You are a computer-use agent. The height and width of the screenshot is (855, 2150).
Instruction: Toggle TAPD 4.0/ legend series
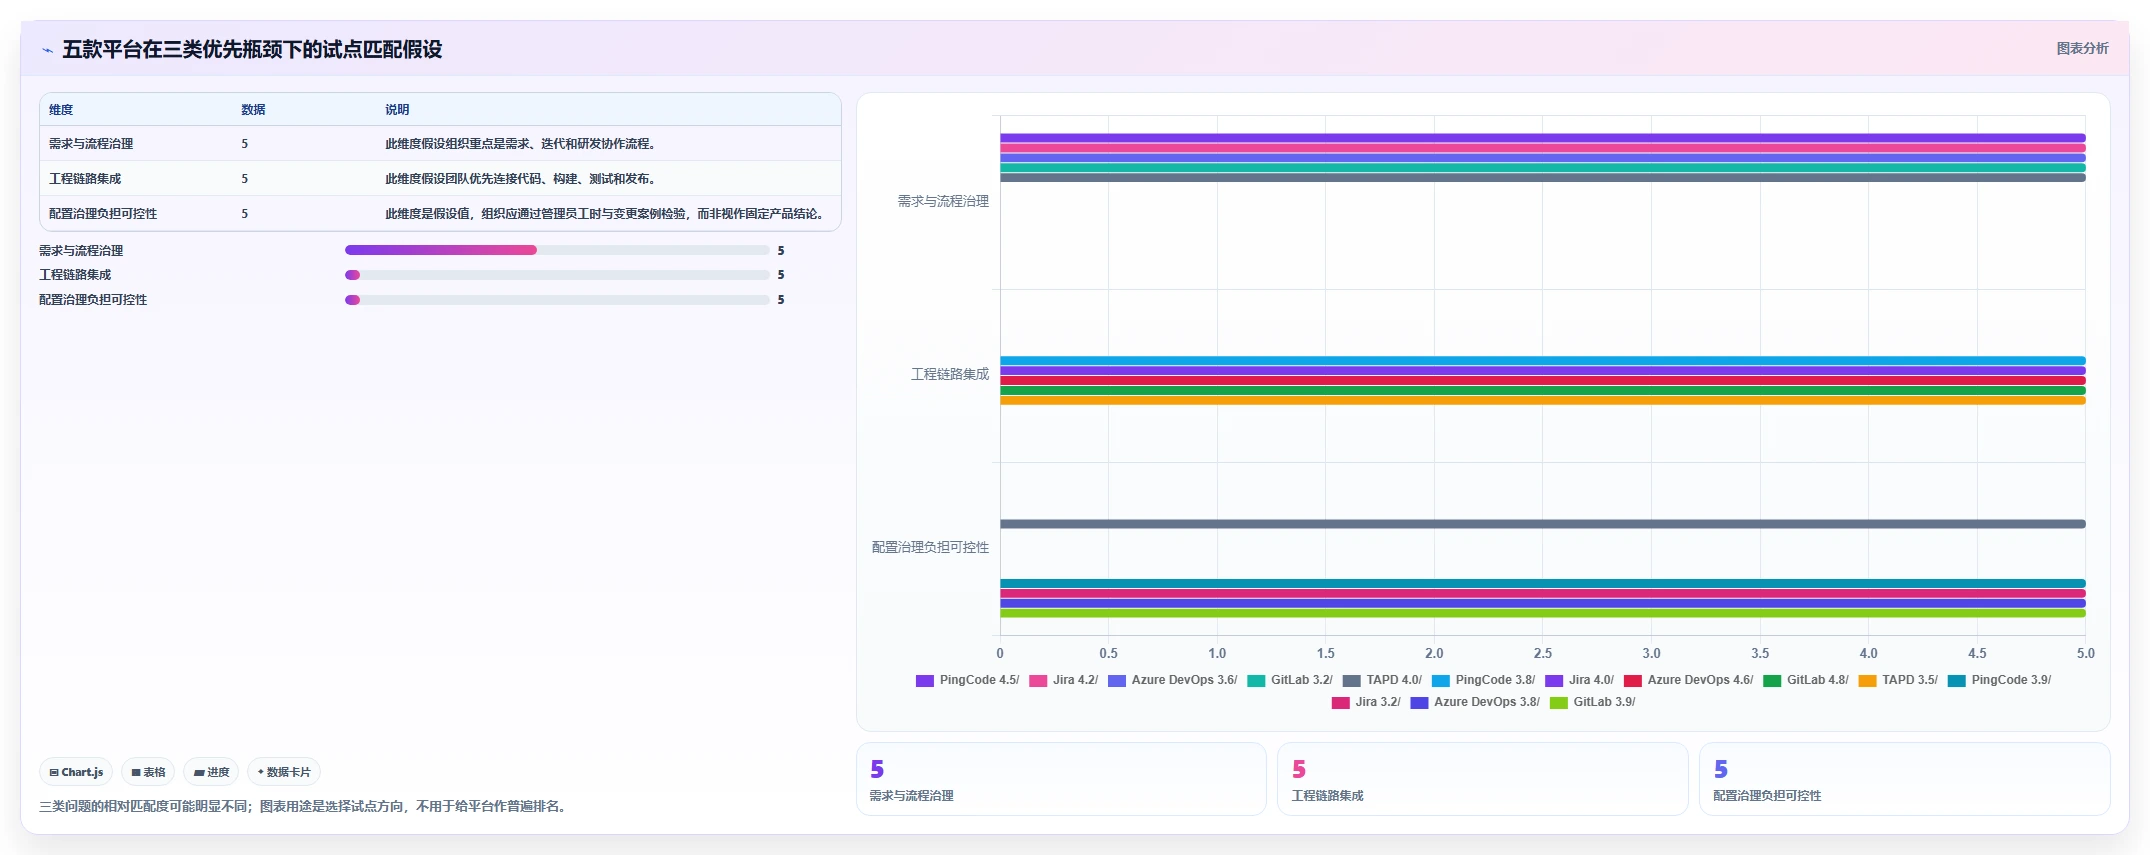pyautogui.click(x=1382, y=680)
